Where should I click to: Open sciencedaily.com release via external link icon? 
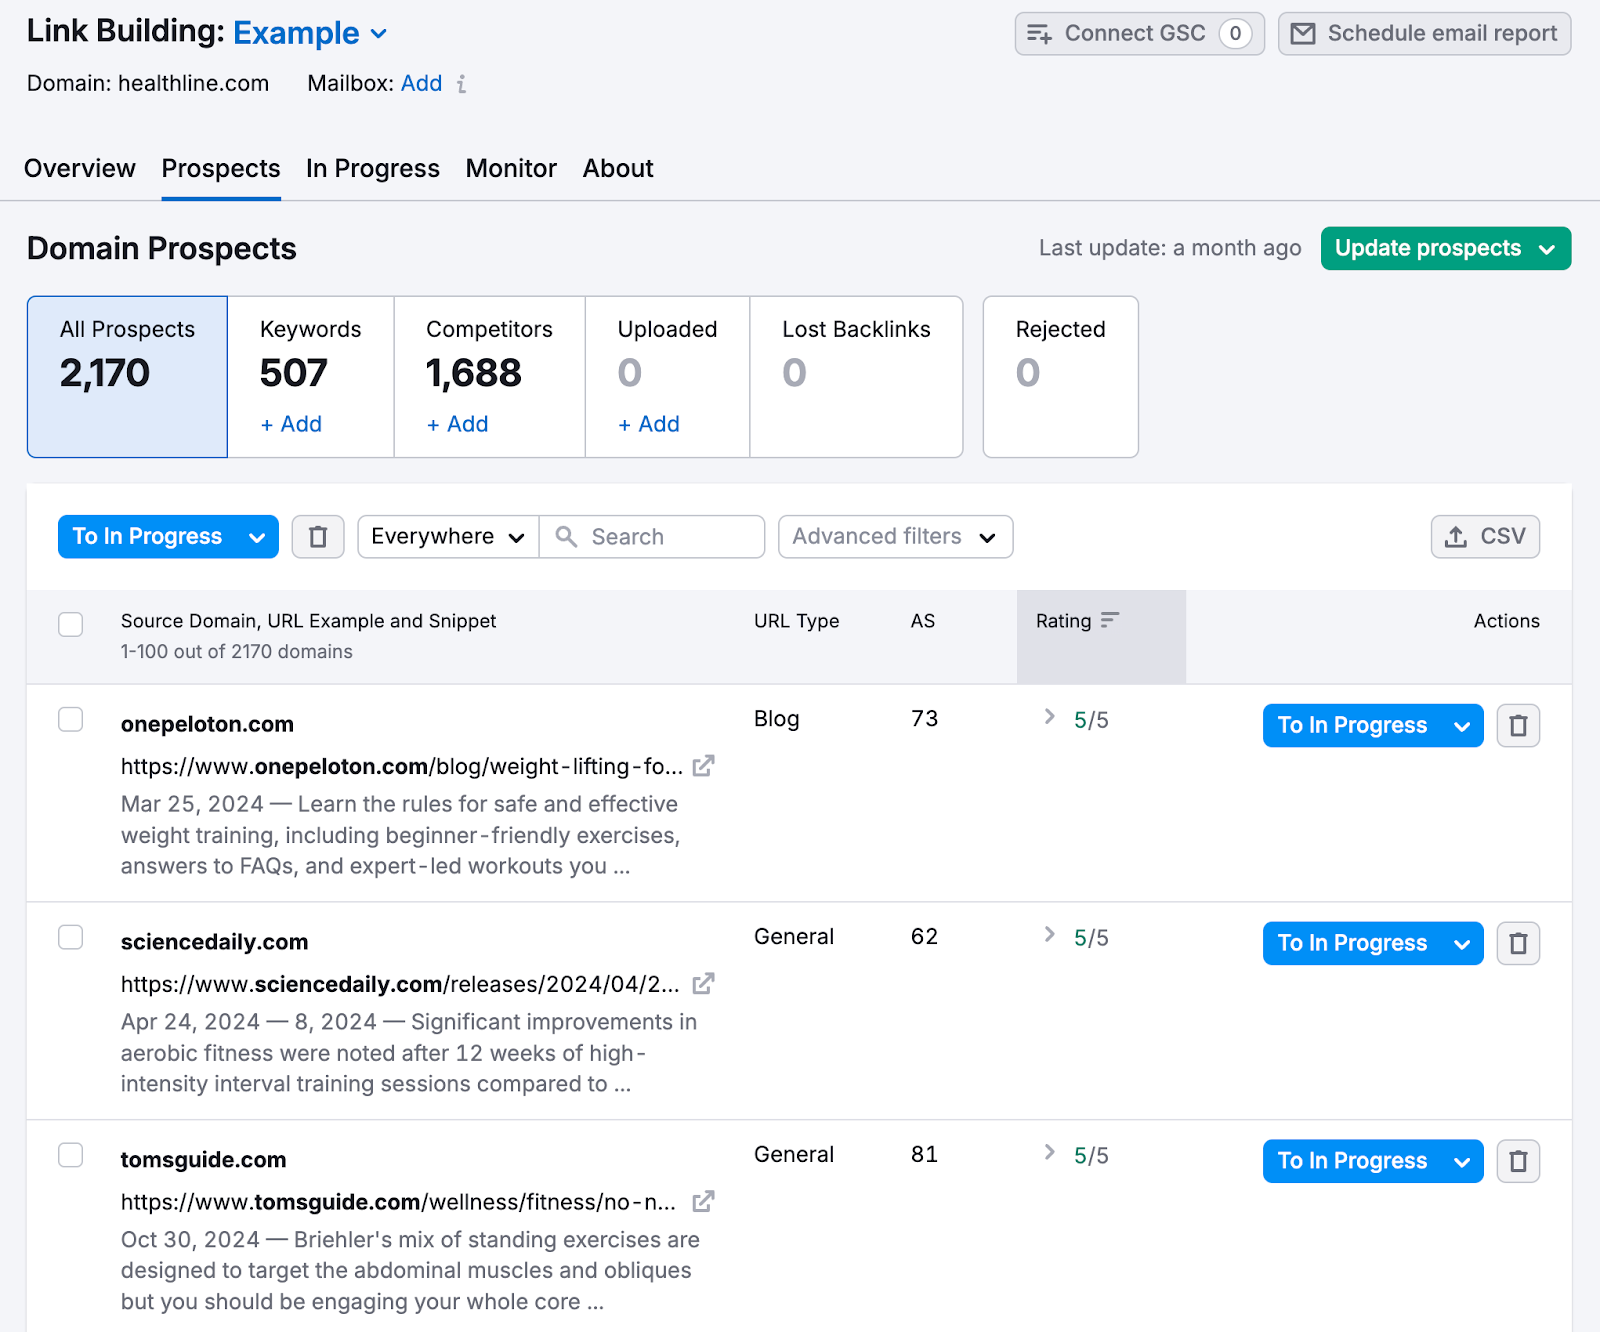[703, 984]
